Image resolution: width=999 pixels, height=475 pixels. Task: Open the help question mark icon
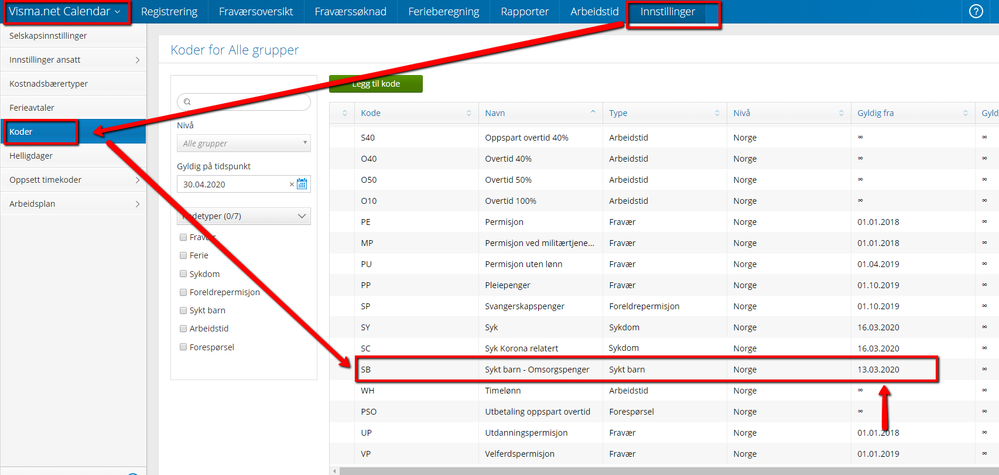tap(976, 12)
